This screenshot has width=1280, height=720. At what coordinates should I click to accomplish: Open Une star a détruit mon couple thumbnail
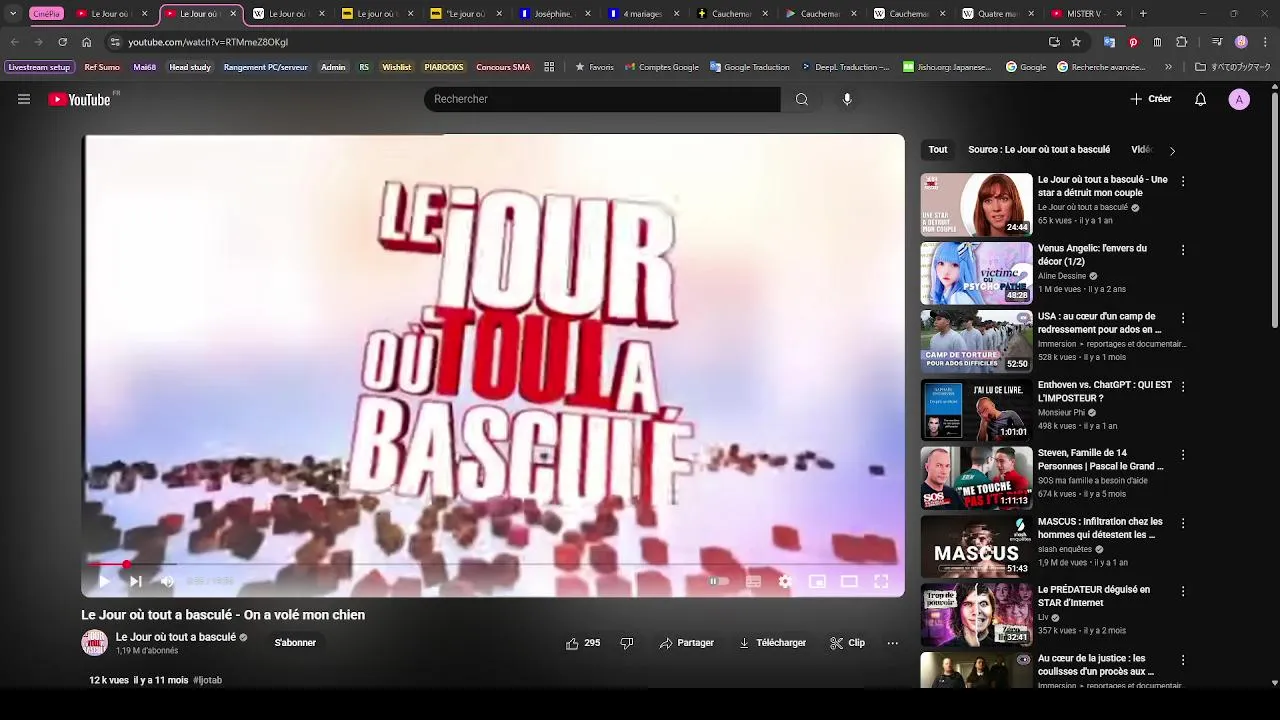pos(976,205)
